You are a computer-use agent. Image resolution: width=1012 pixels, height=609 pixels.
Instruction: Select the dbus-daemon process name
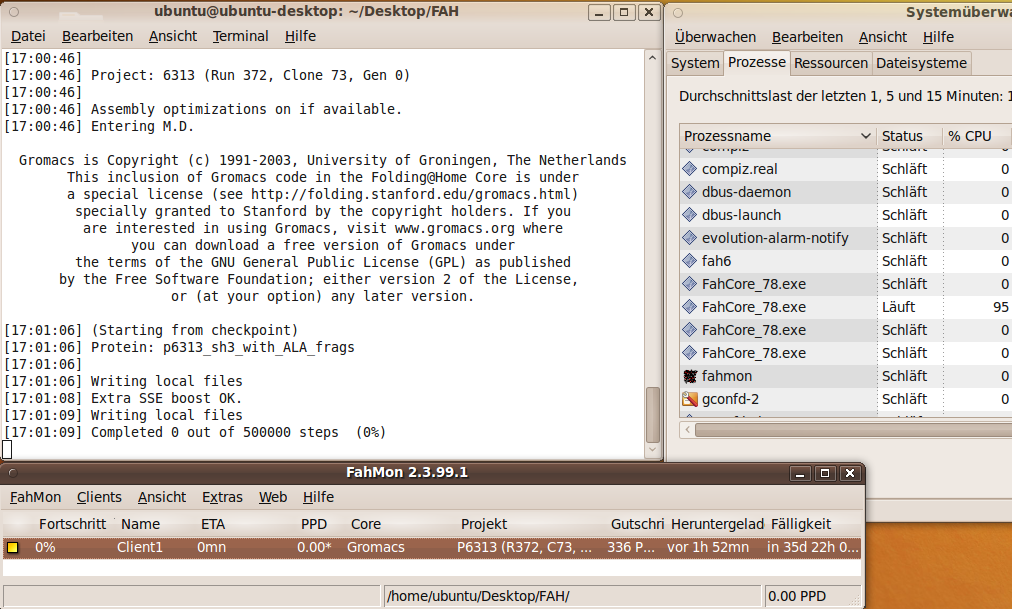(746, 192)
